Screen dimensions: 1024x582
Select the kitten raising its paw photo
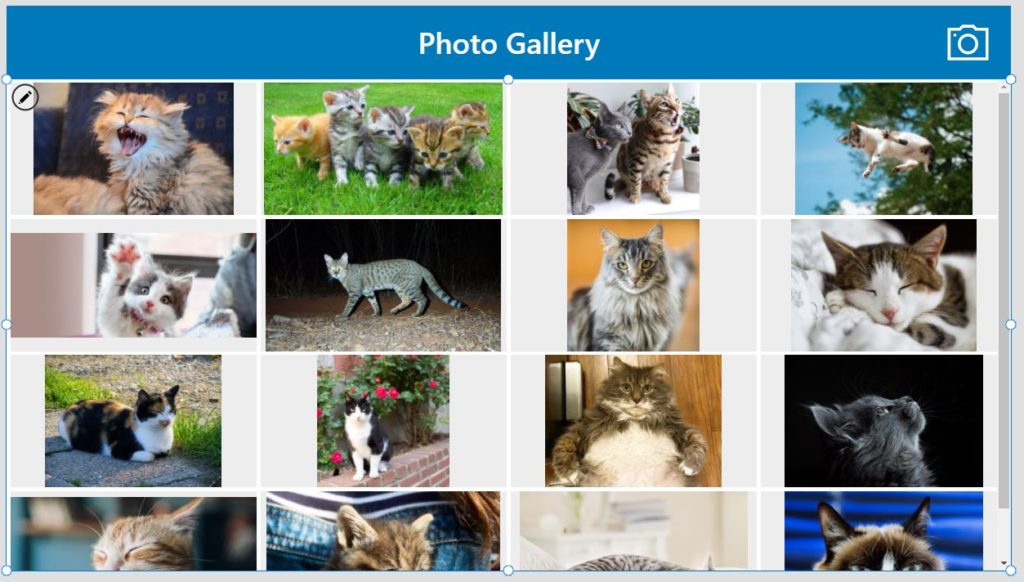click(x=133, y=285)
